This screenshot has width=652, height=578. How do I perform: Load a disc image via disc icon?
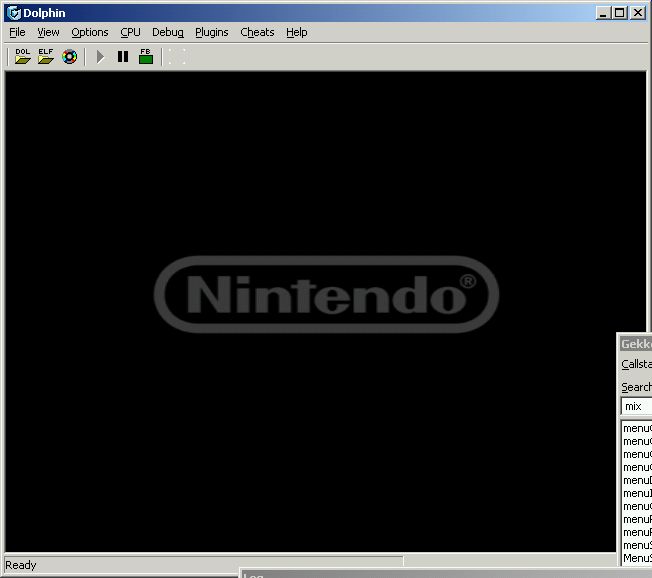pyautogui.click(x=69, y=57)
